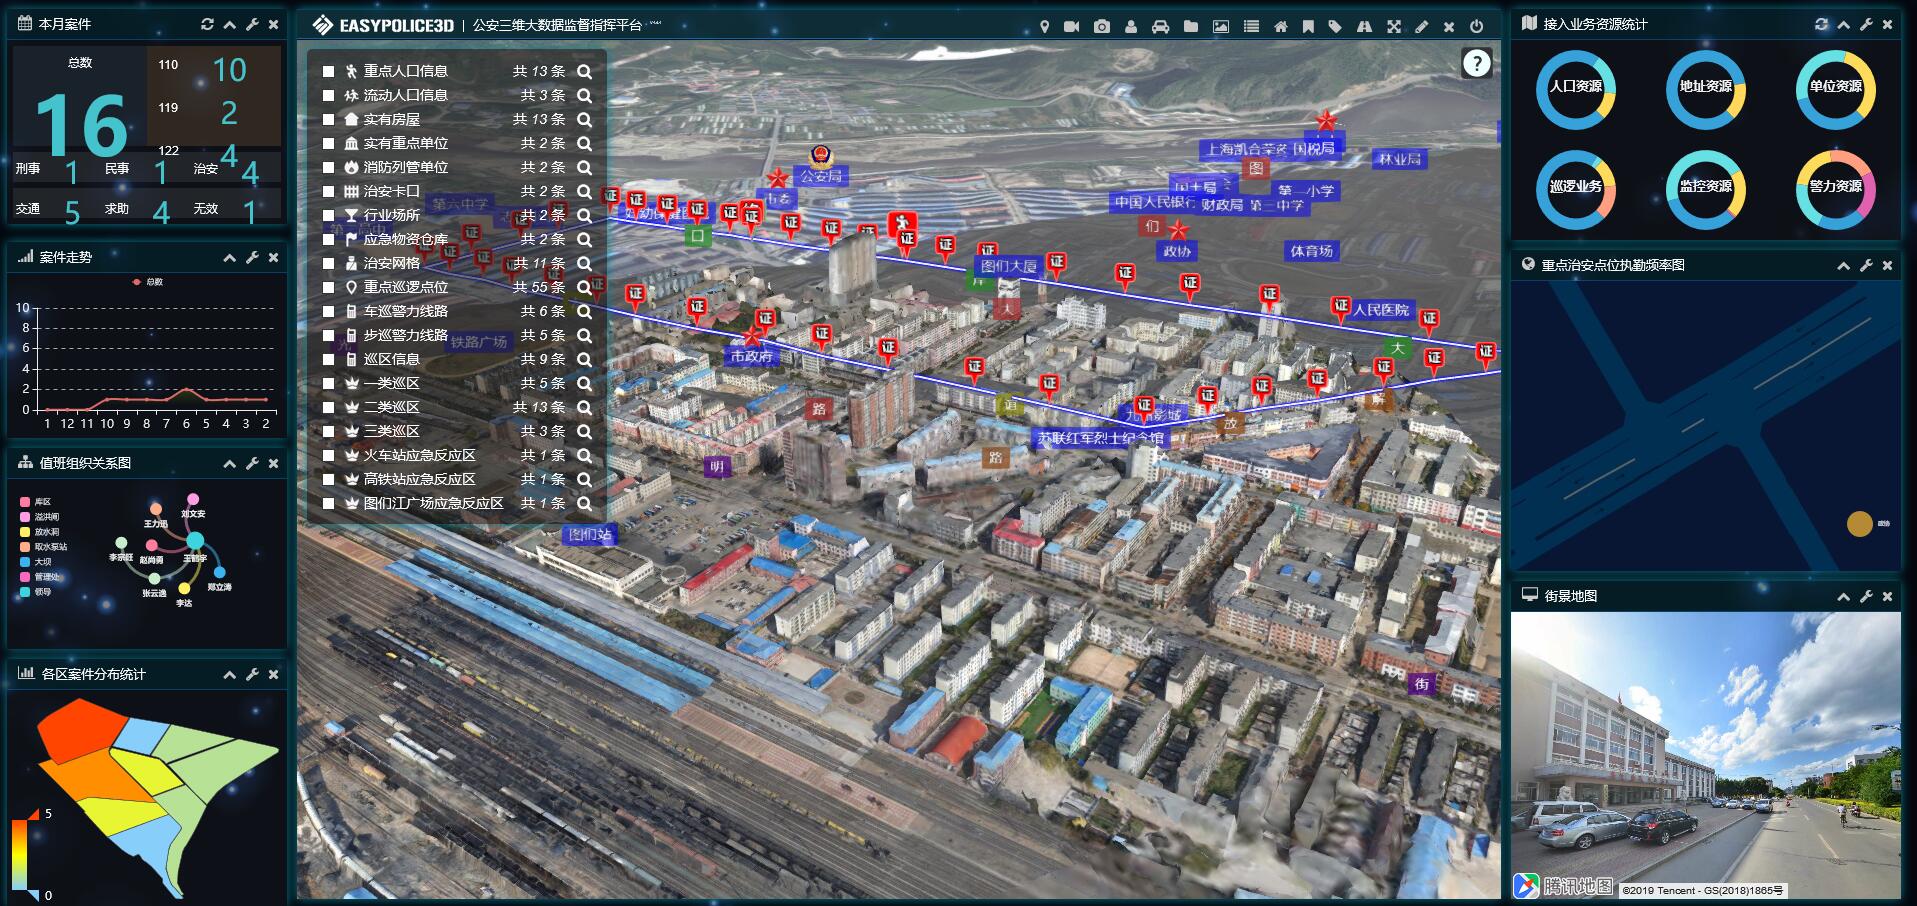The width and height of the screenshot is (1917, 906).
Task: Collapse the 重点治安点位执勤频率图 panel
Action: point(1843,266)
